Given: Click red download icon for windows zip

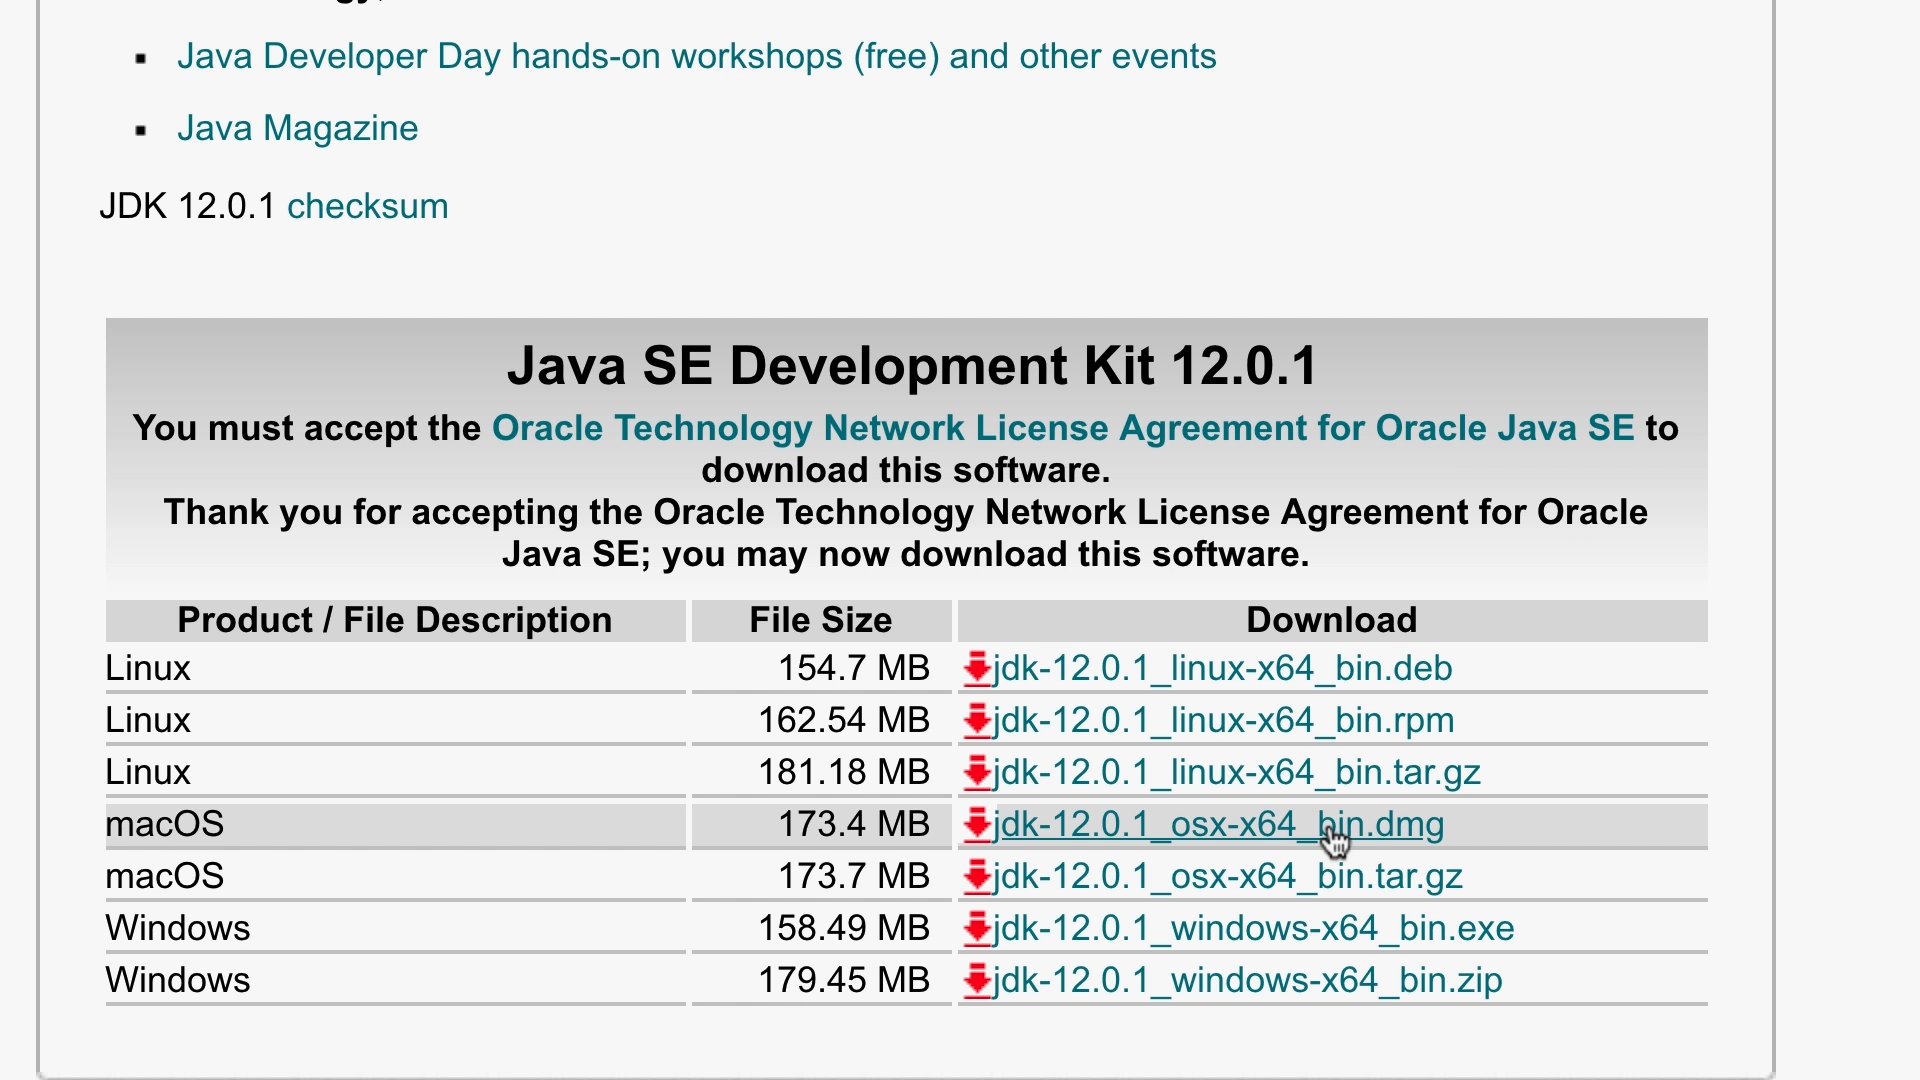Looking at the screenshot, I should pos(976,980).
